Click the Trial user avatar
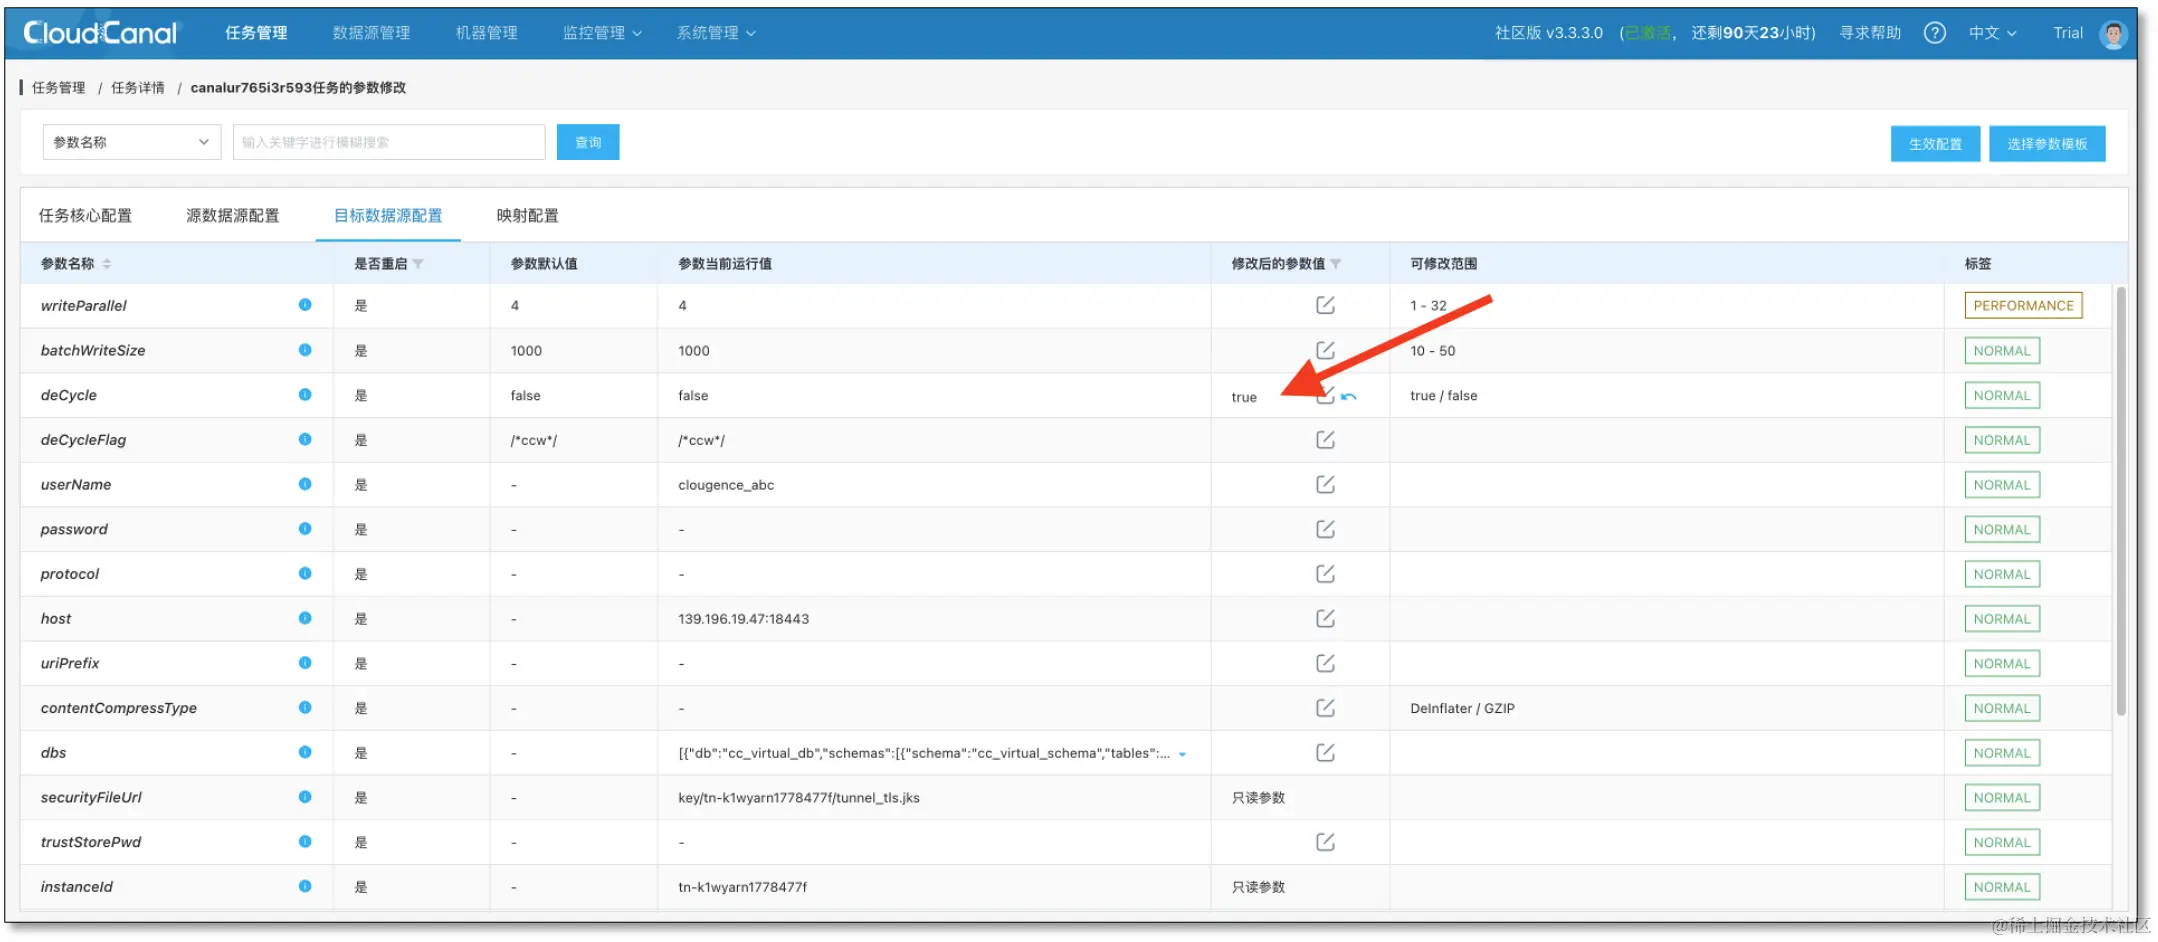This screenshot has width=2158, height=942. 2113,33
